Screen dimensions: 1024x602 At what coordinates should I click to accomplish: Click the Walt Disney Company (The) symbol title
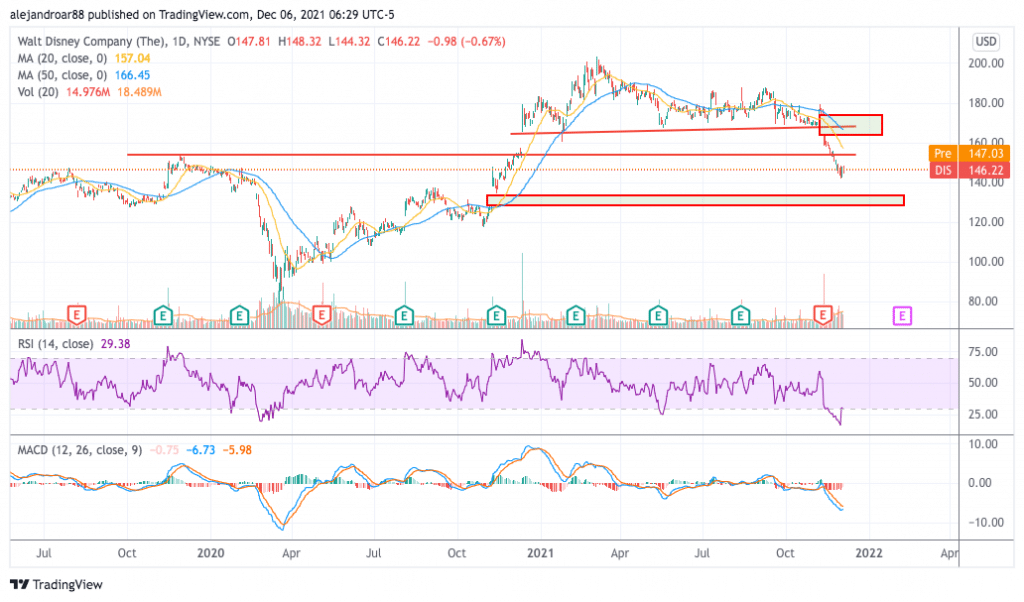tap(91, 41)
